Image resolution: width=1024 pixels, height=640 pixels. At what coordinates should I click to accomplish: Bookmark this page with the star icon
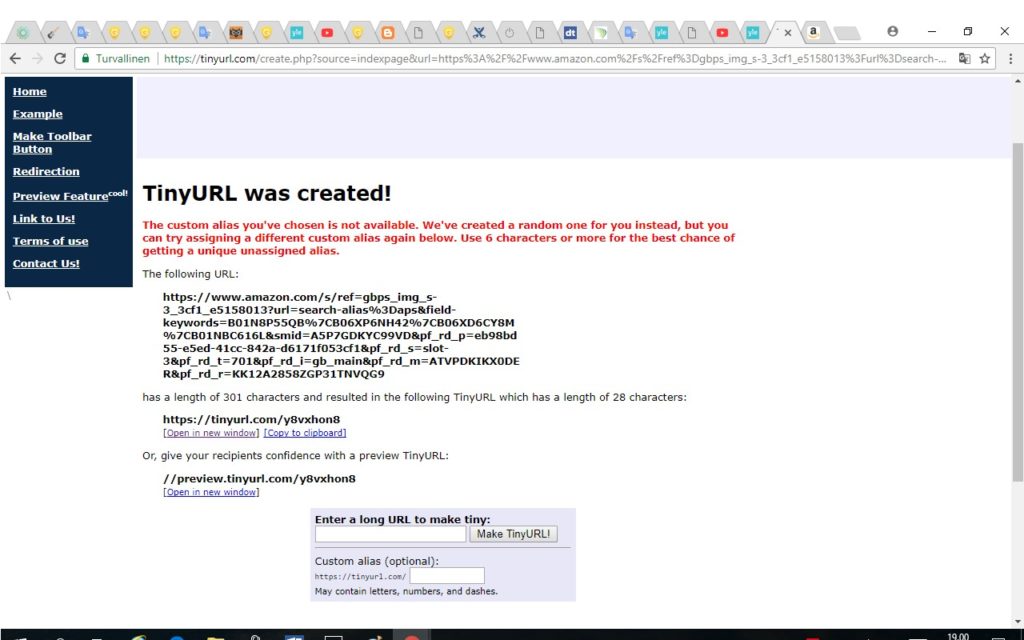point(985,59)
